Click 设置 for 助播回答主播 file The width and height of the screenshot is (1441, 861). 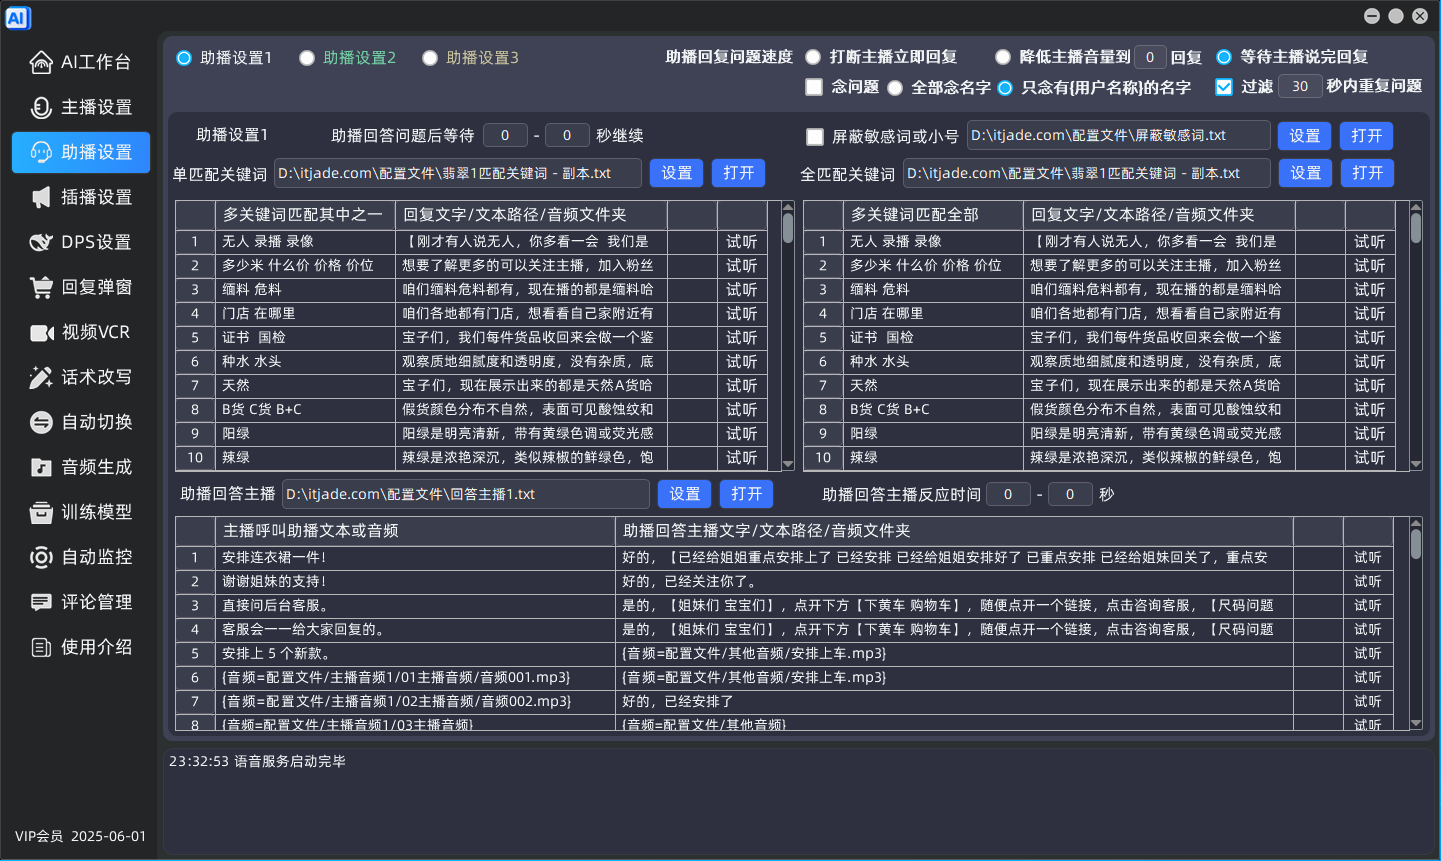685,494
